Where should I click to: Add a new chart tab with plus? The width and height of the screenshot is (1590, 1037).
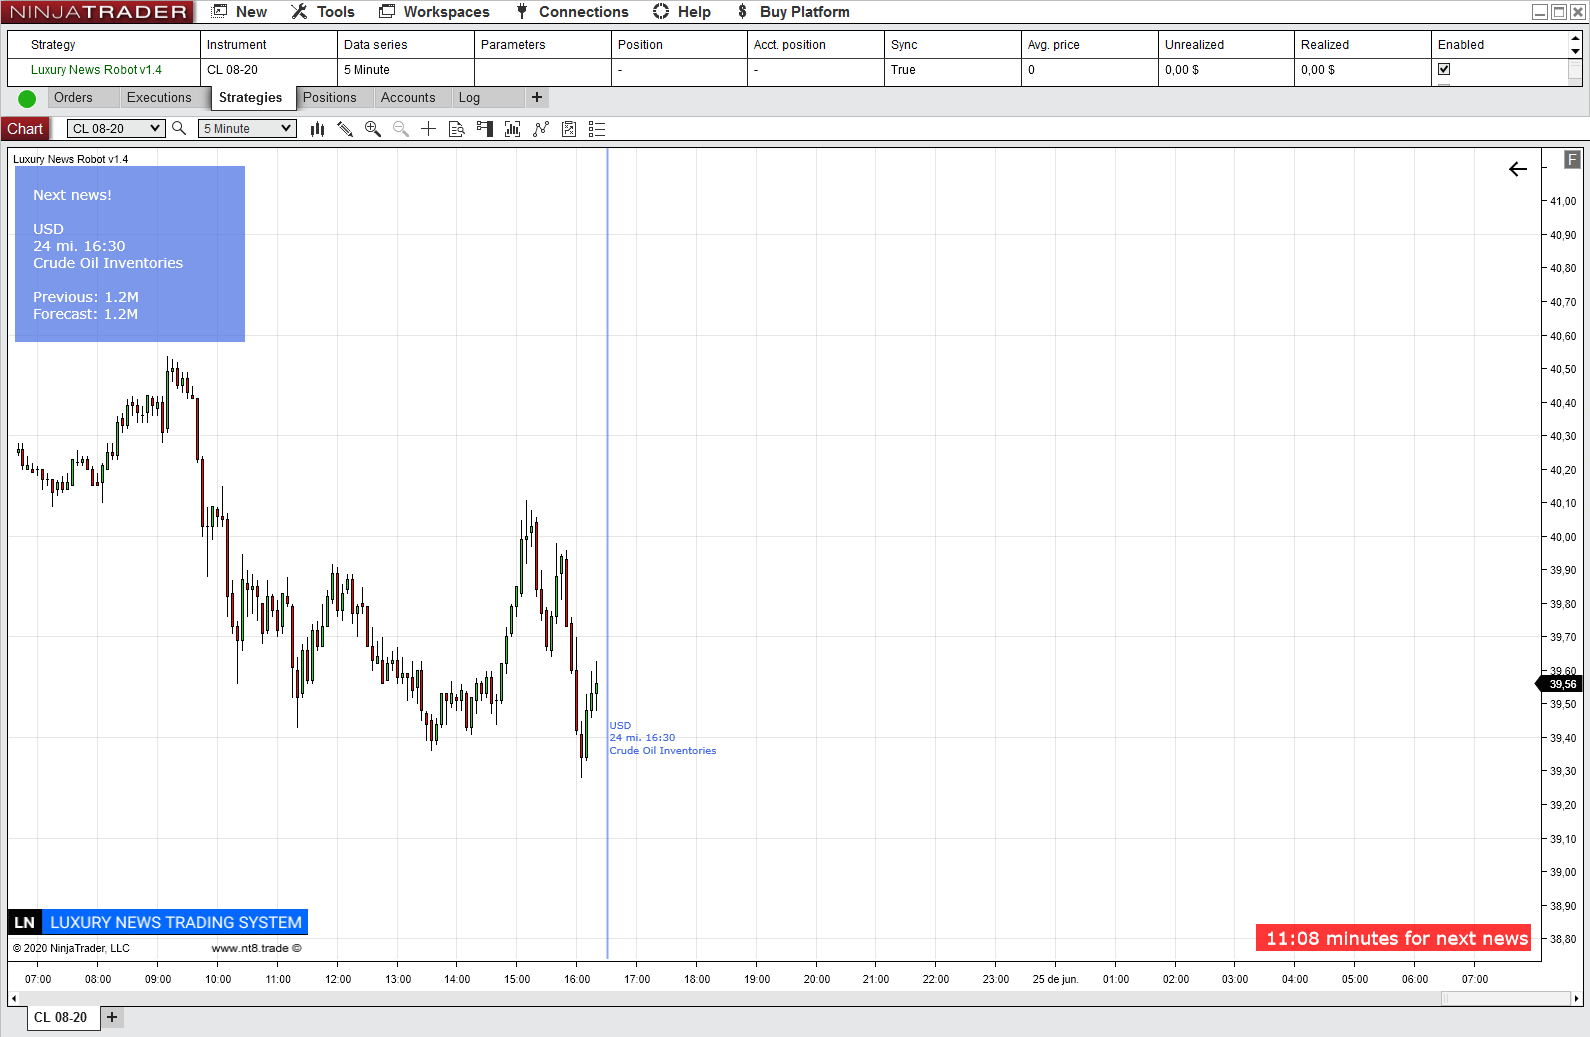112,1017
